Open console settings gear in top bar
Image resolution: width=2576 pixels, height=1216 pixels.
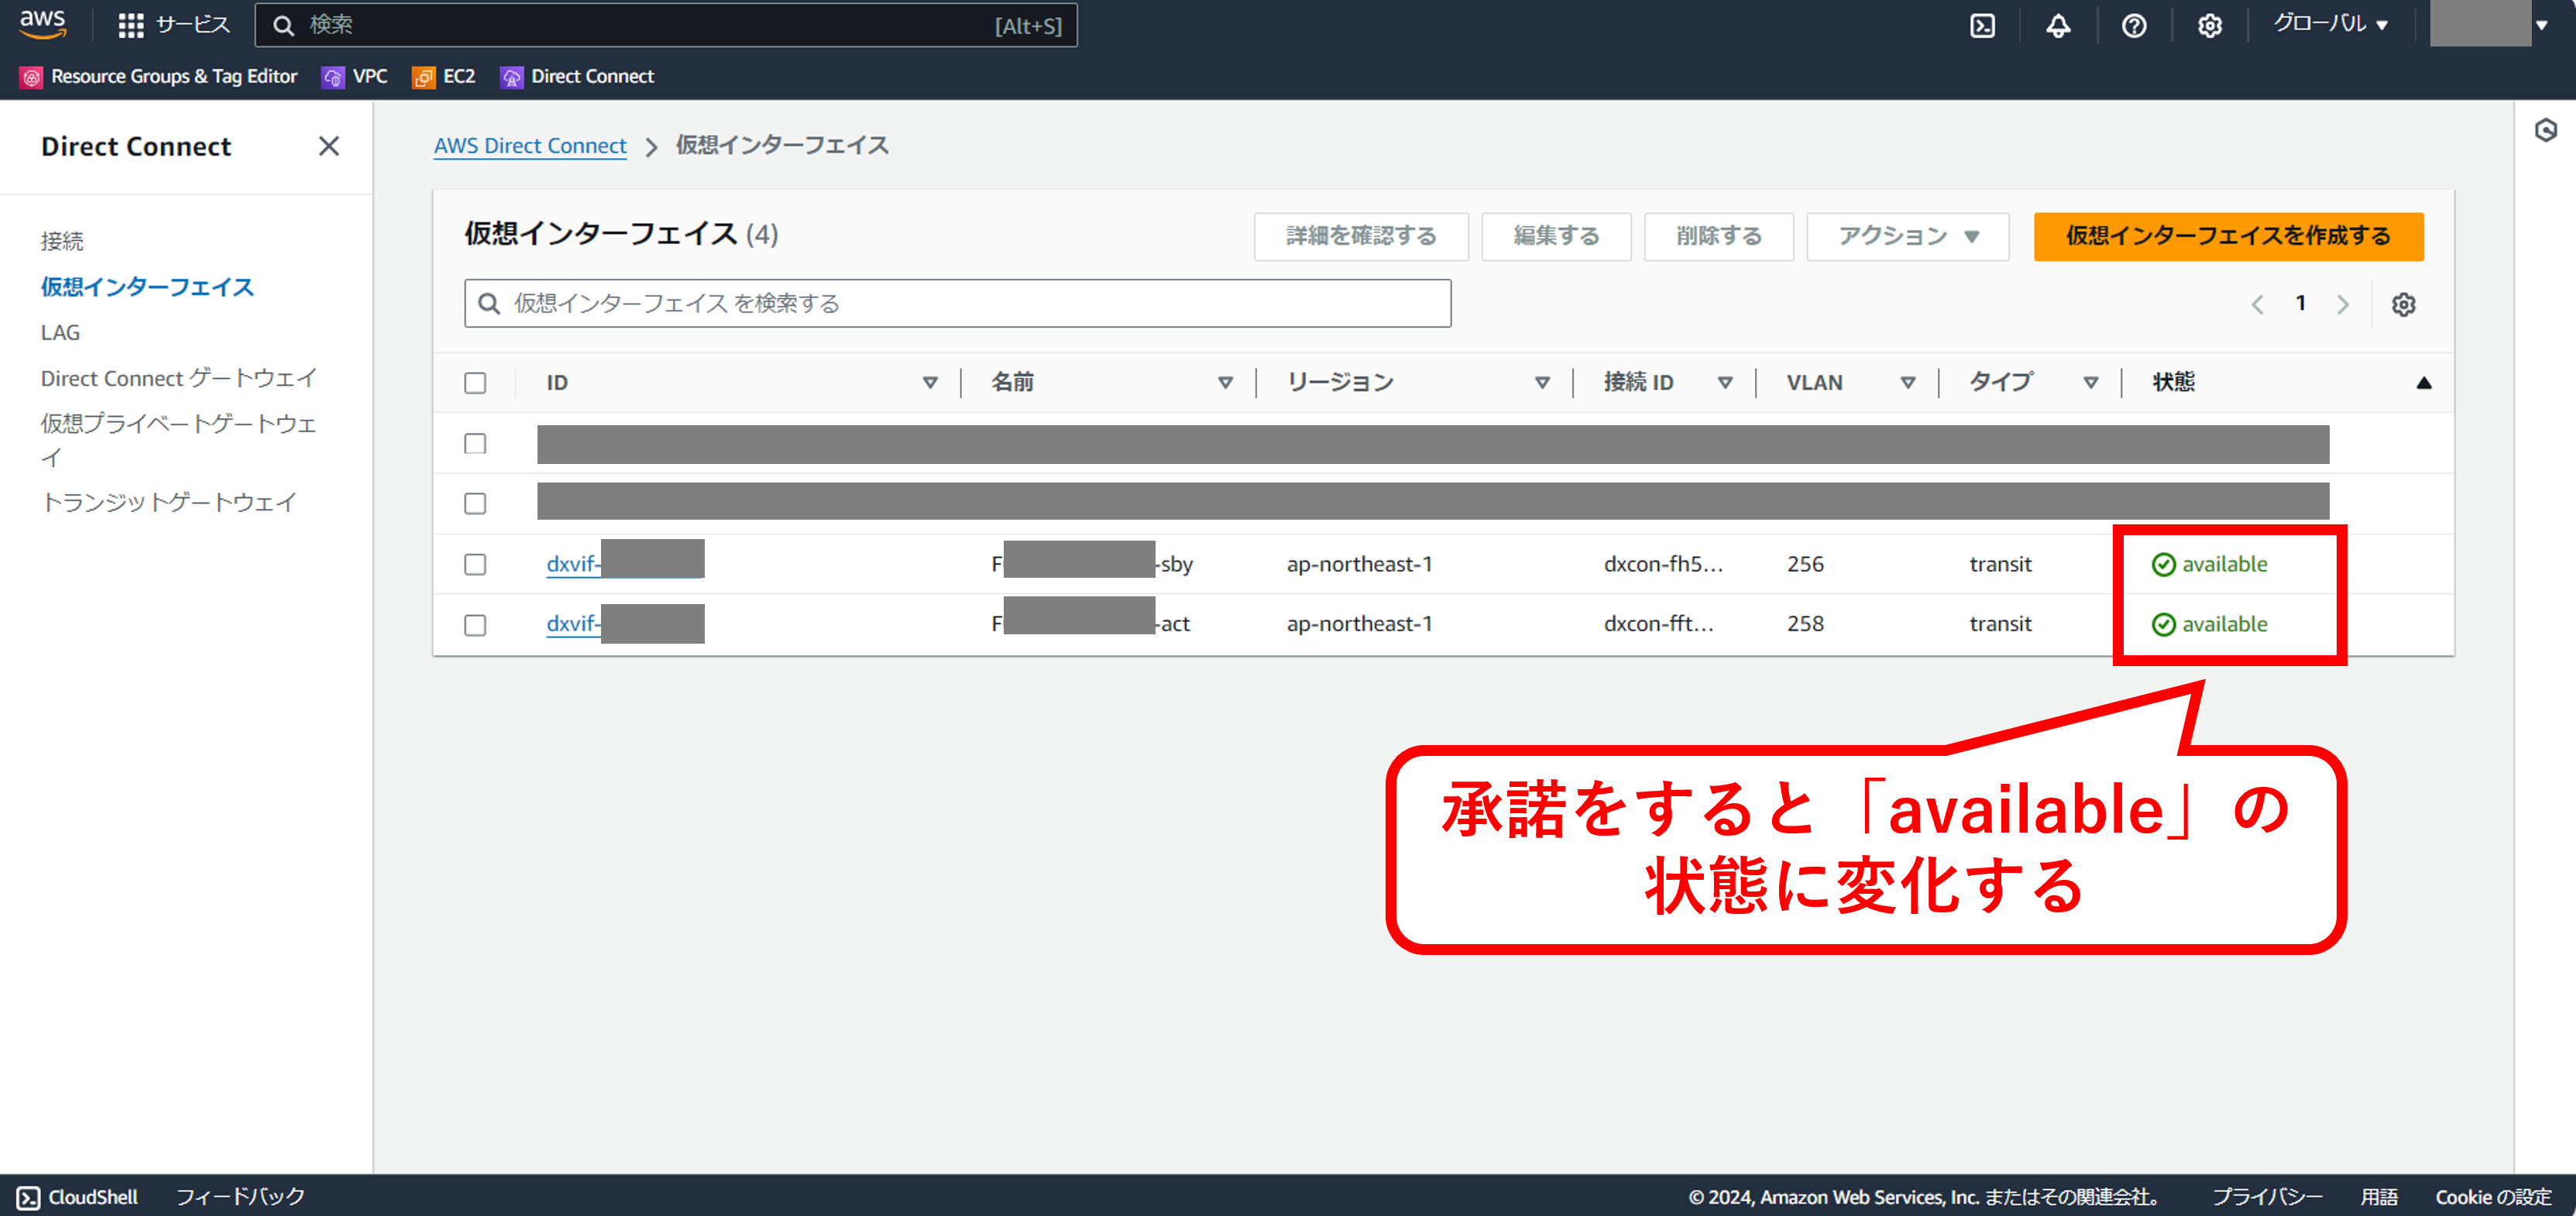[x=2209, y=25]
